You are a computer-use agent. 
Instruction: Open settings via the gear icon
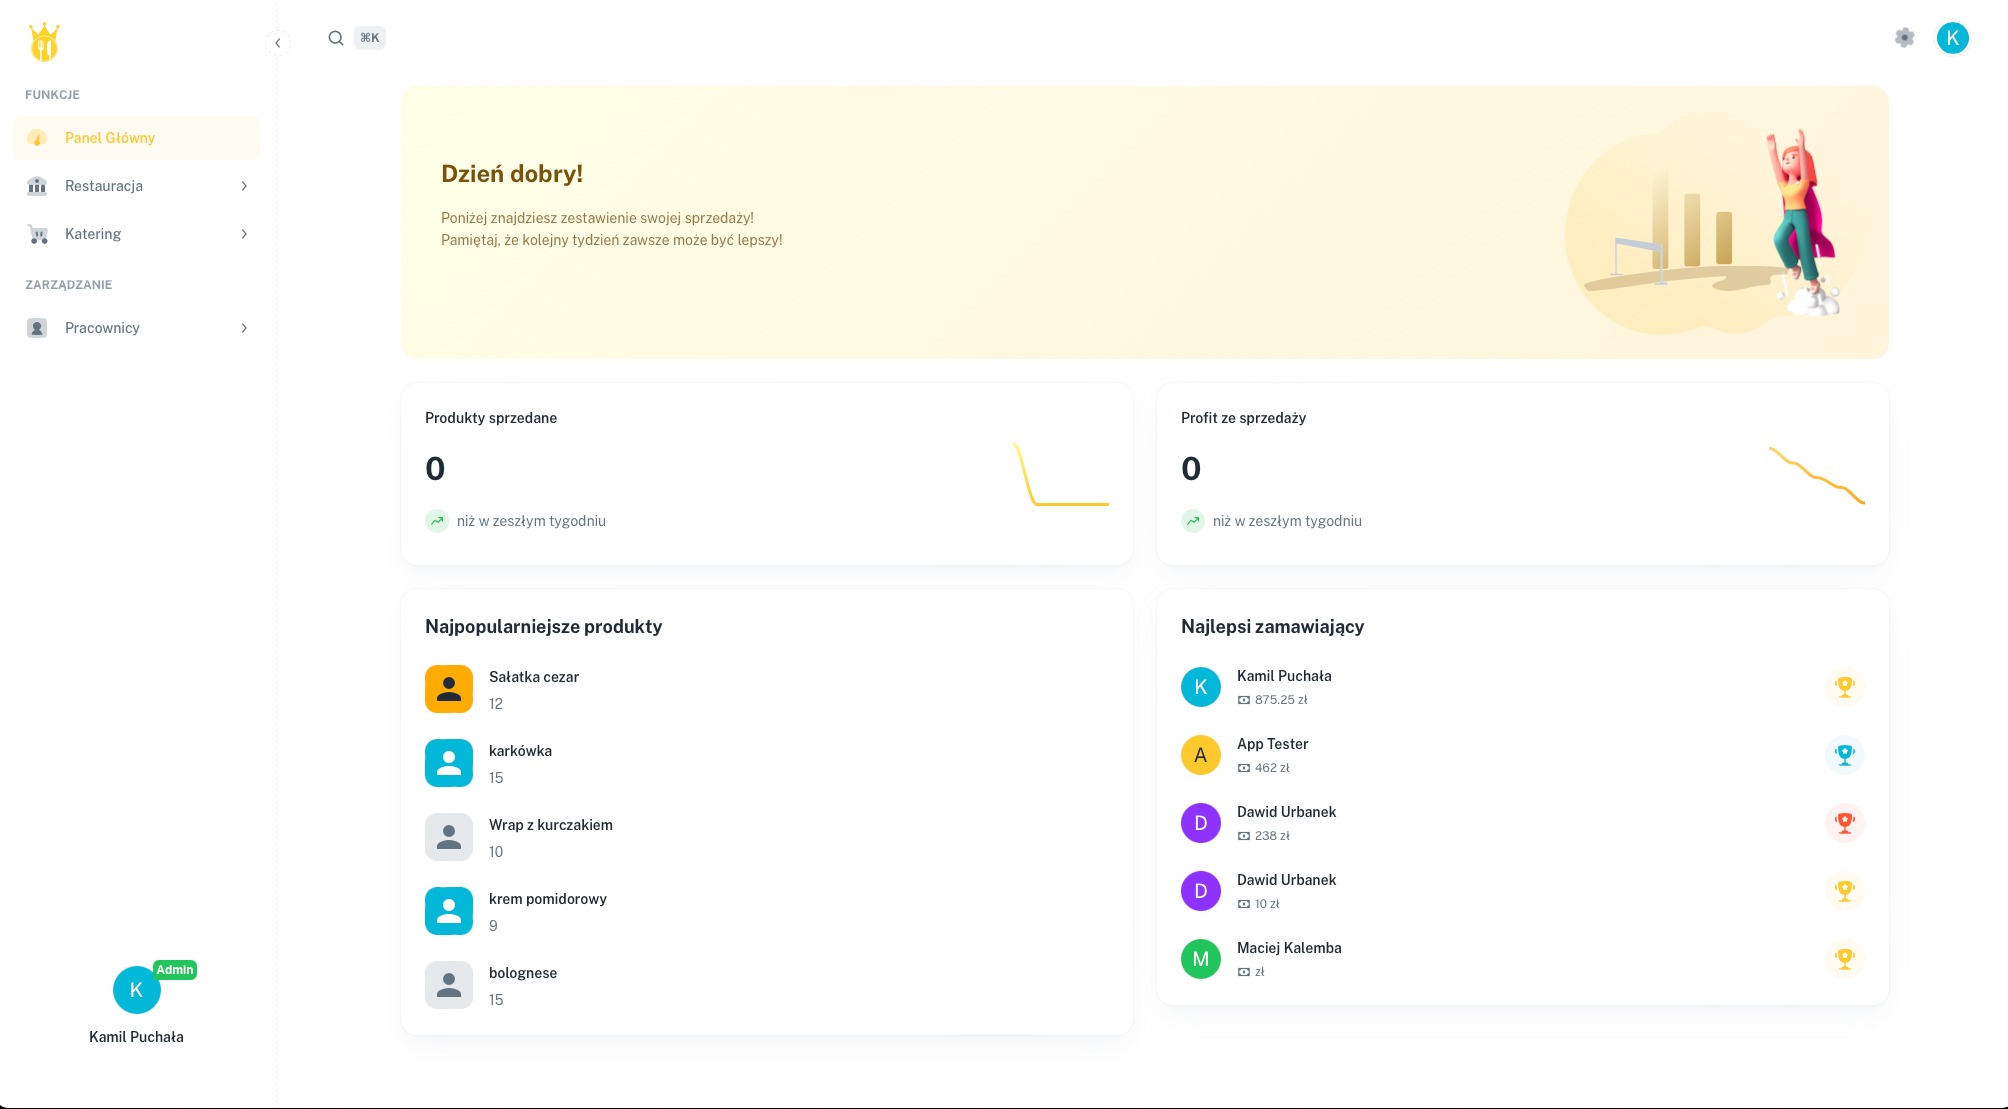click(x=1904, y=38)
